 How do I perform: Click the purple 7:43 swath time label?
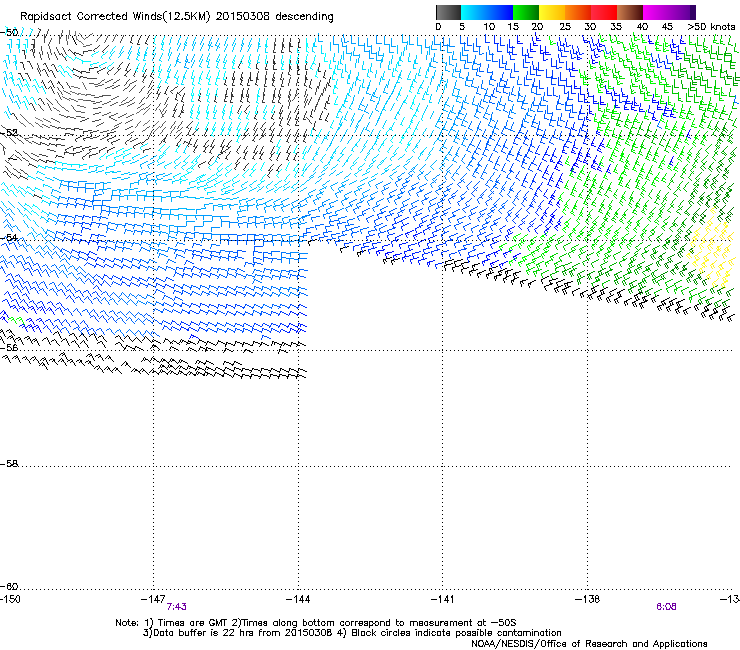coord(177,607)
